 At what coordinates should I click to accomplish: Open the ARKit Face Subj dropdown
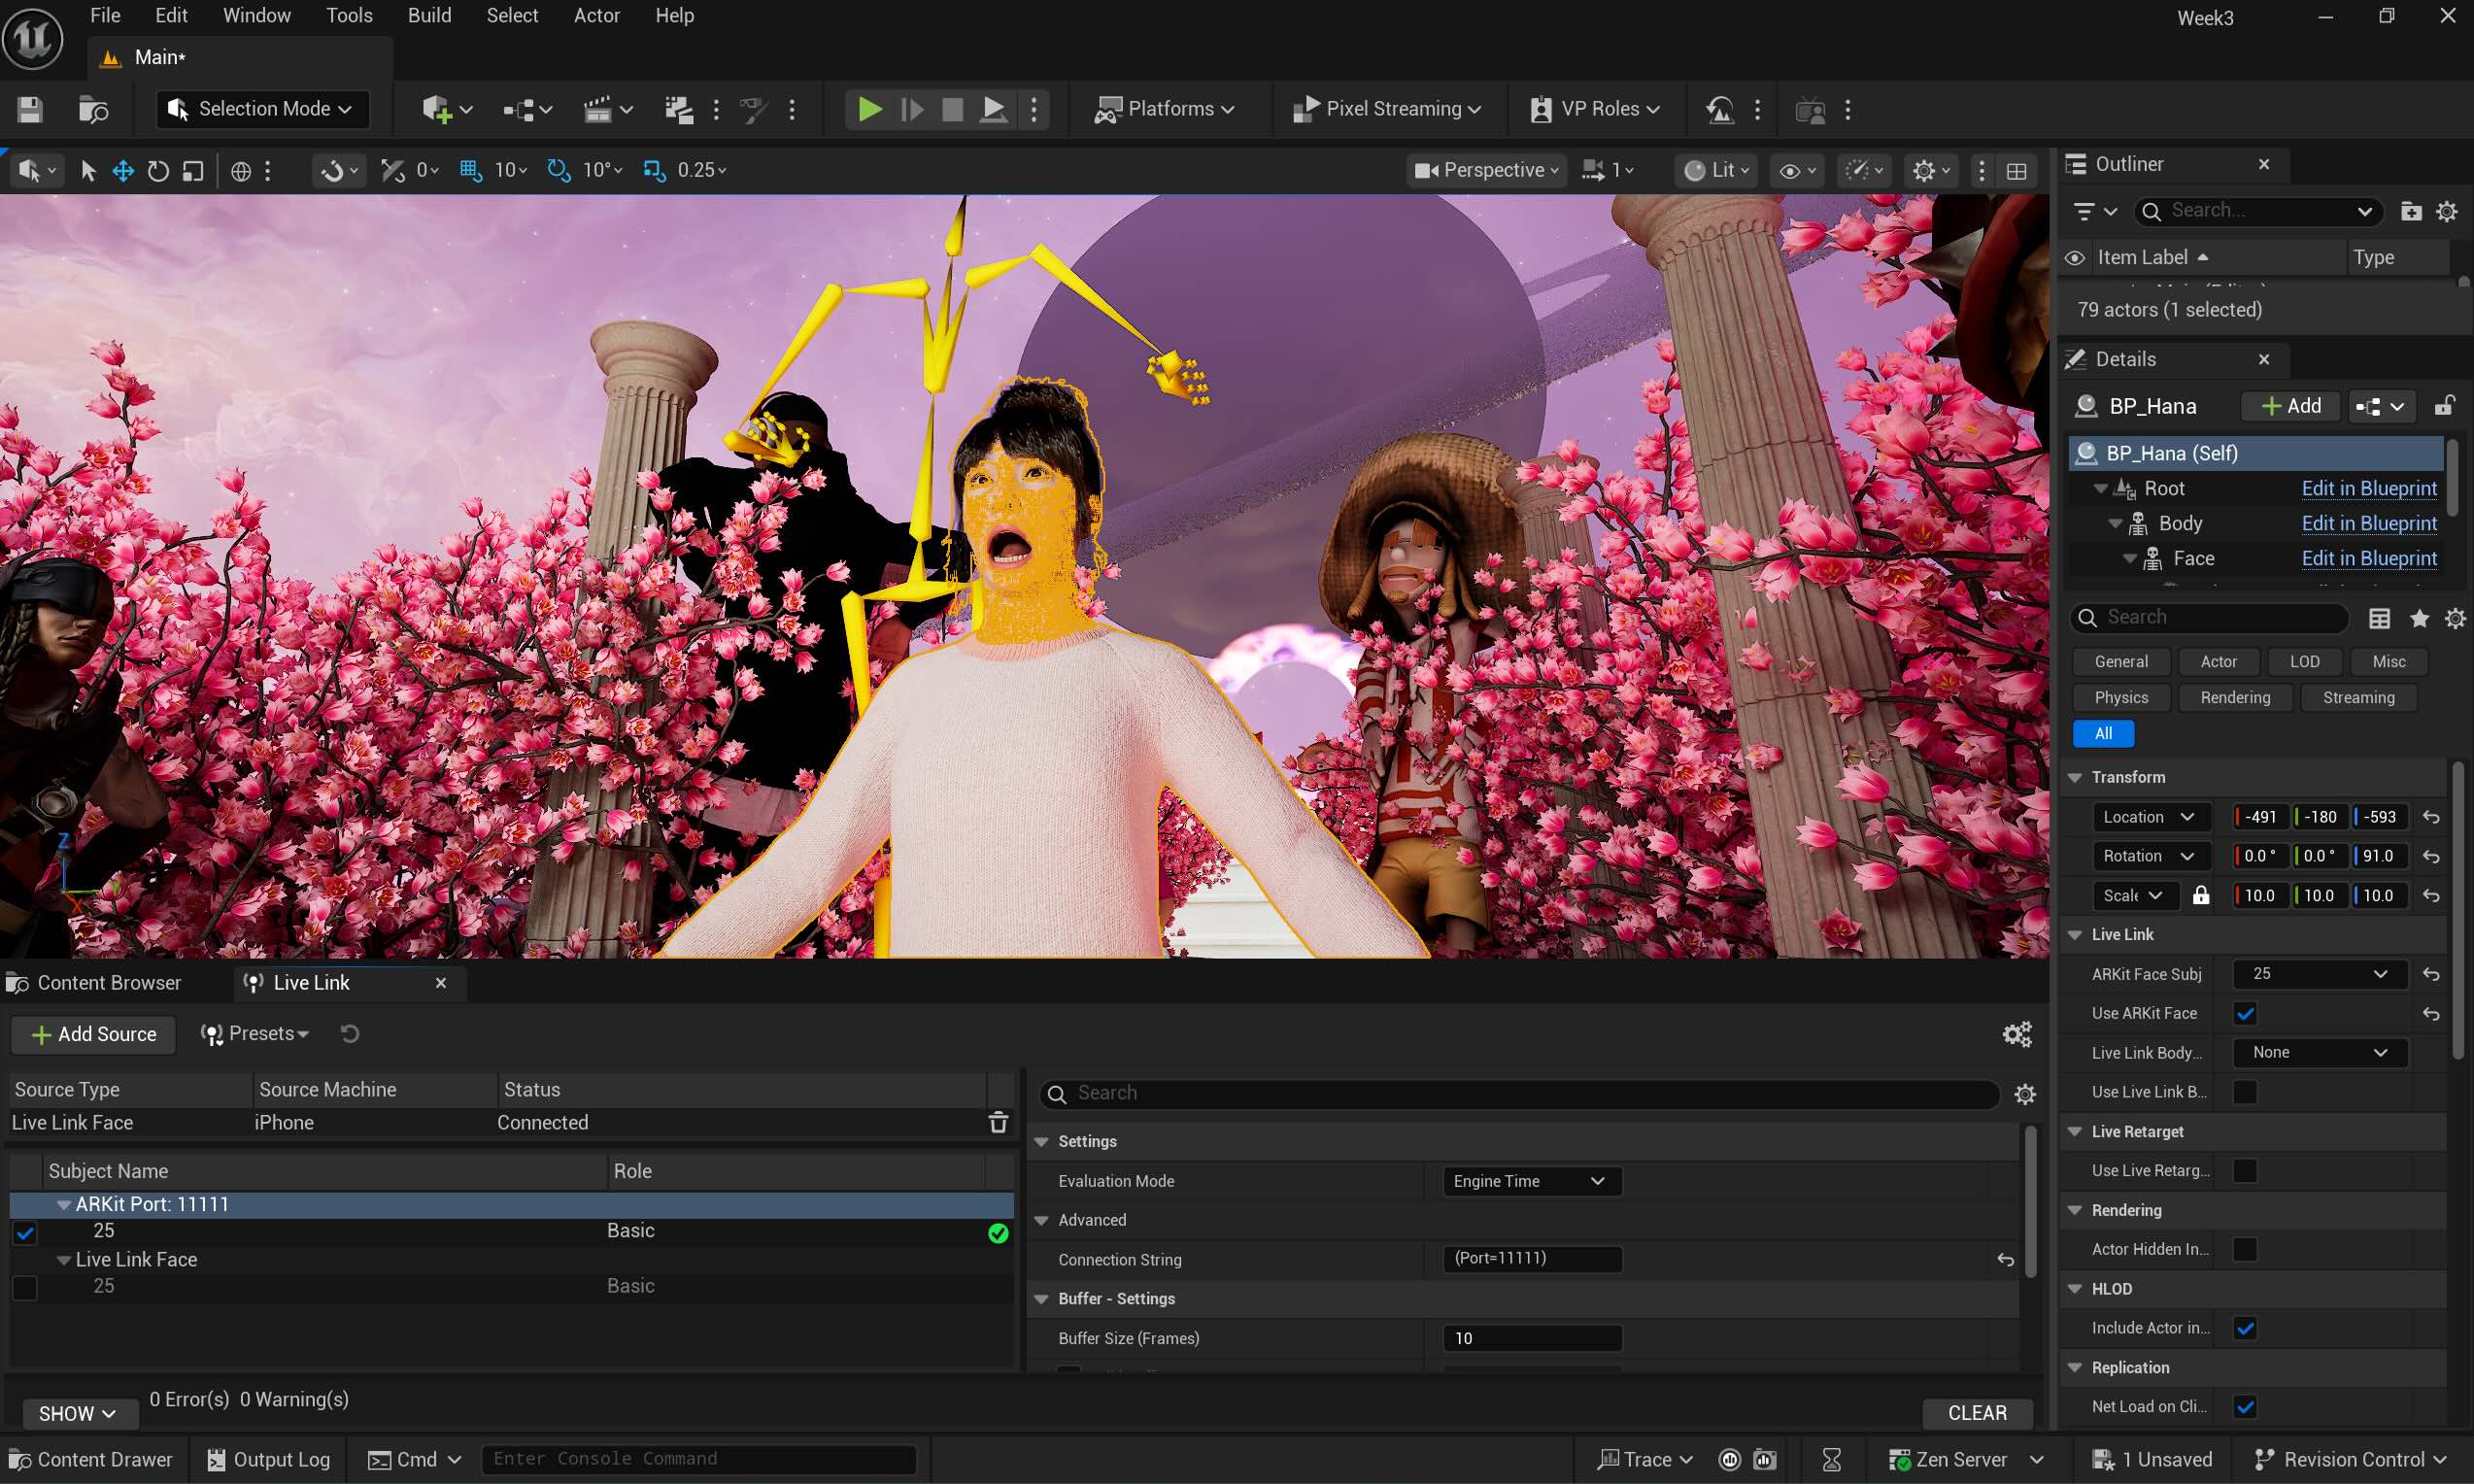coord(2318,974)
